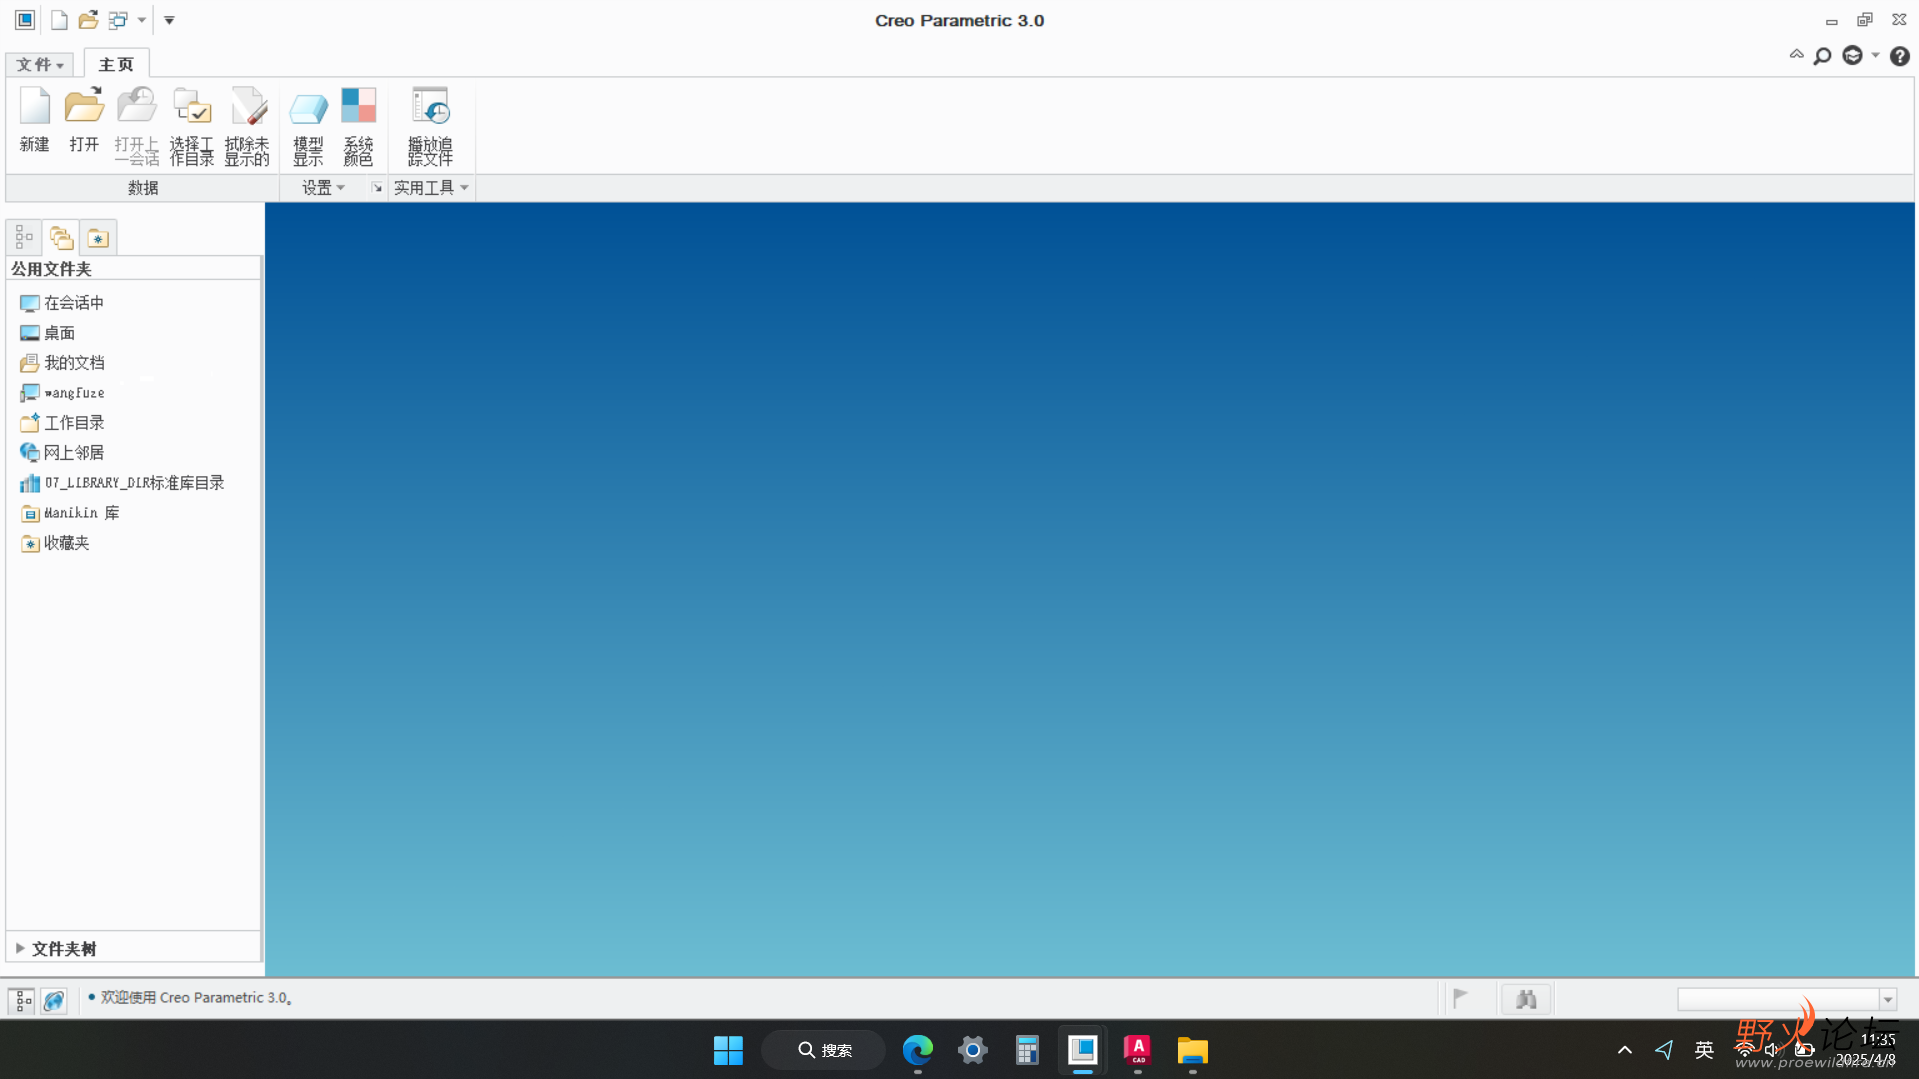The image size is (1919, 1079).
Task: Select 在会话中 in common folders
Action: coord(62,303)
